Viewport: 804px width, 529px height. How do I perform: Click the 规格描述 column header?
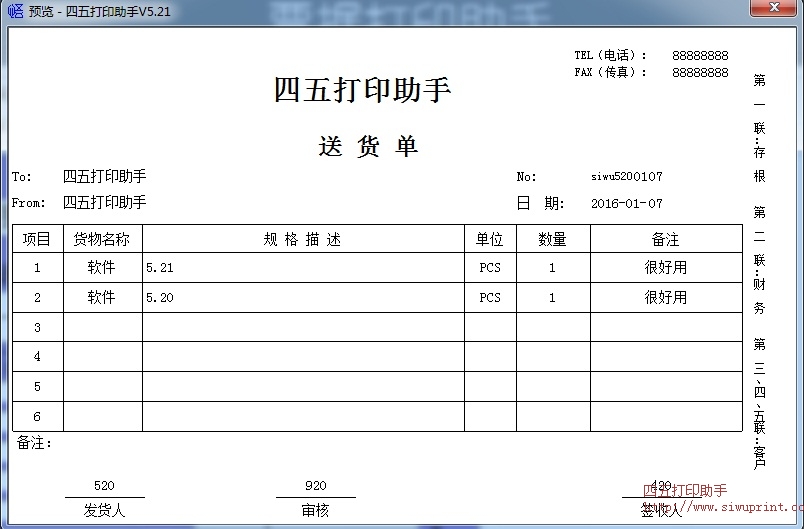pos(303,240)
